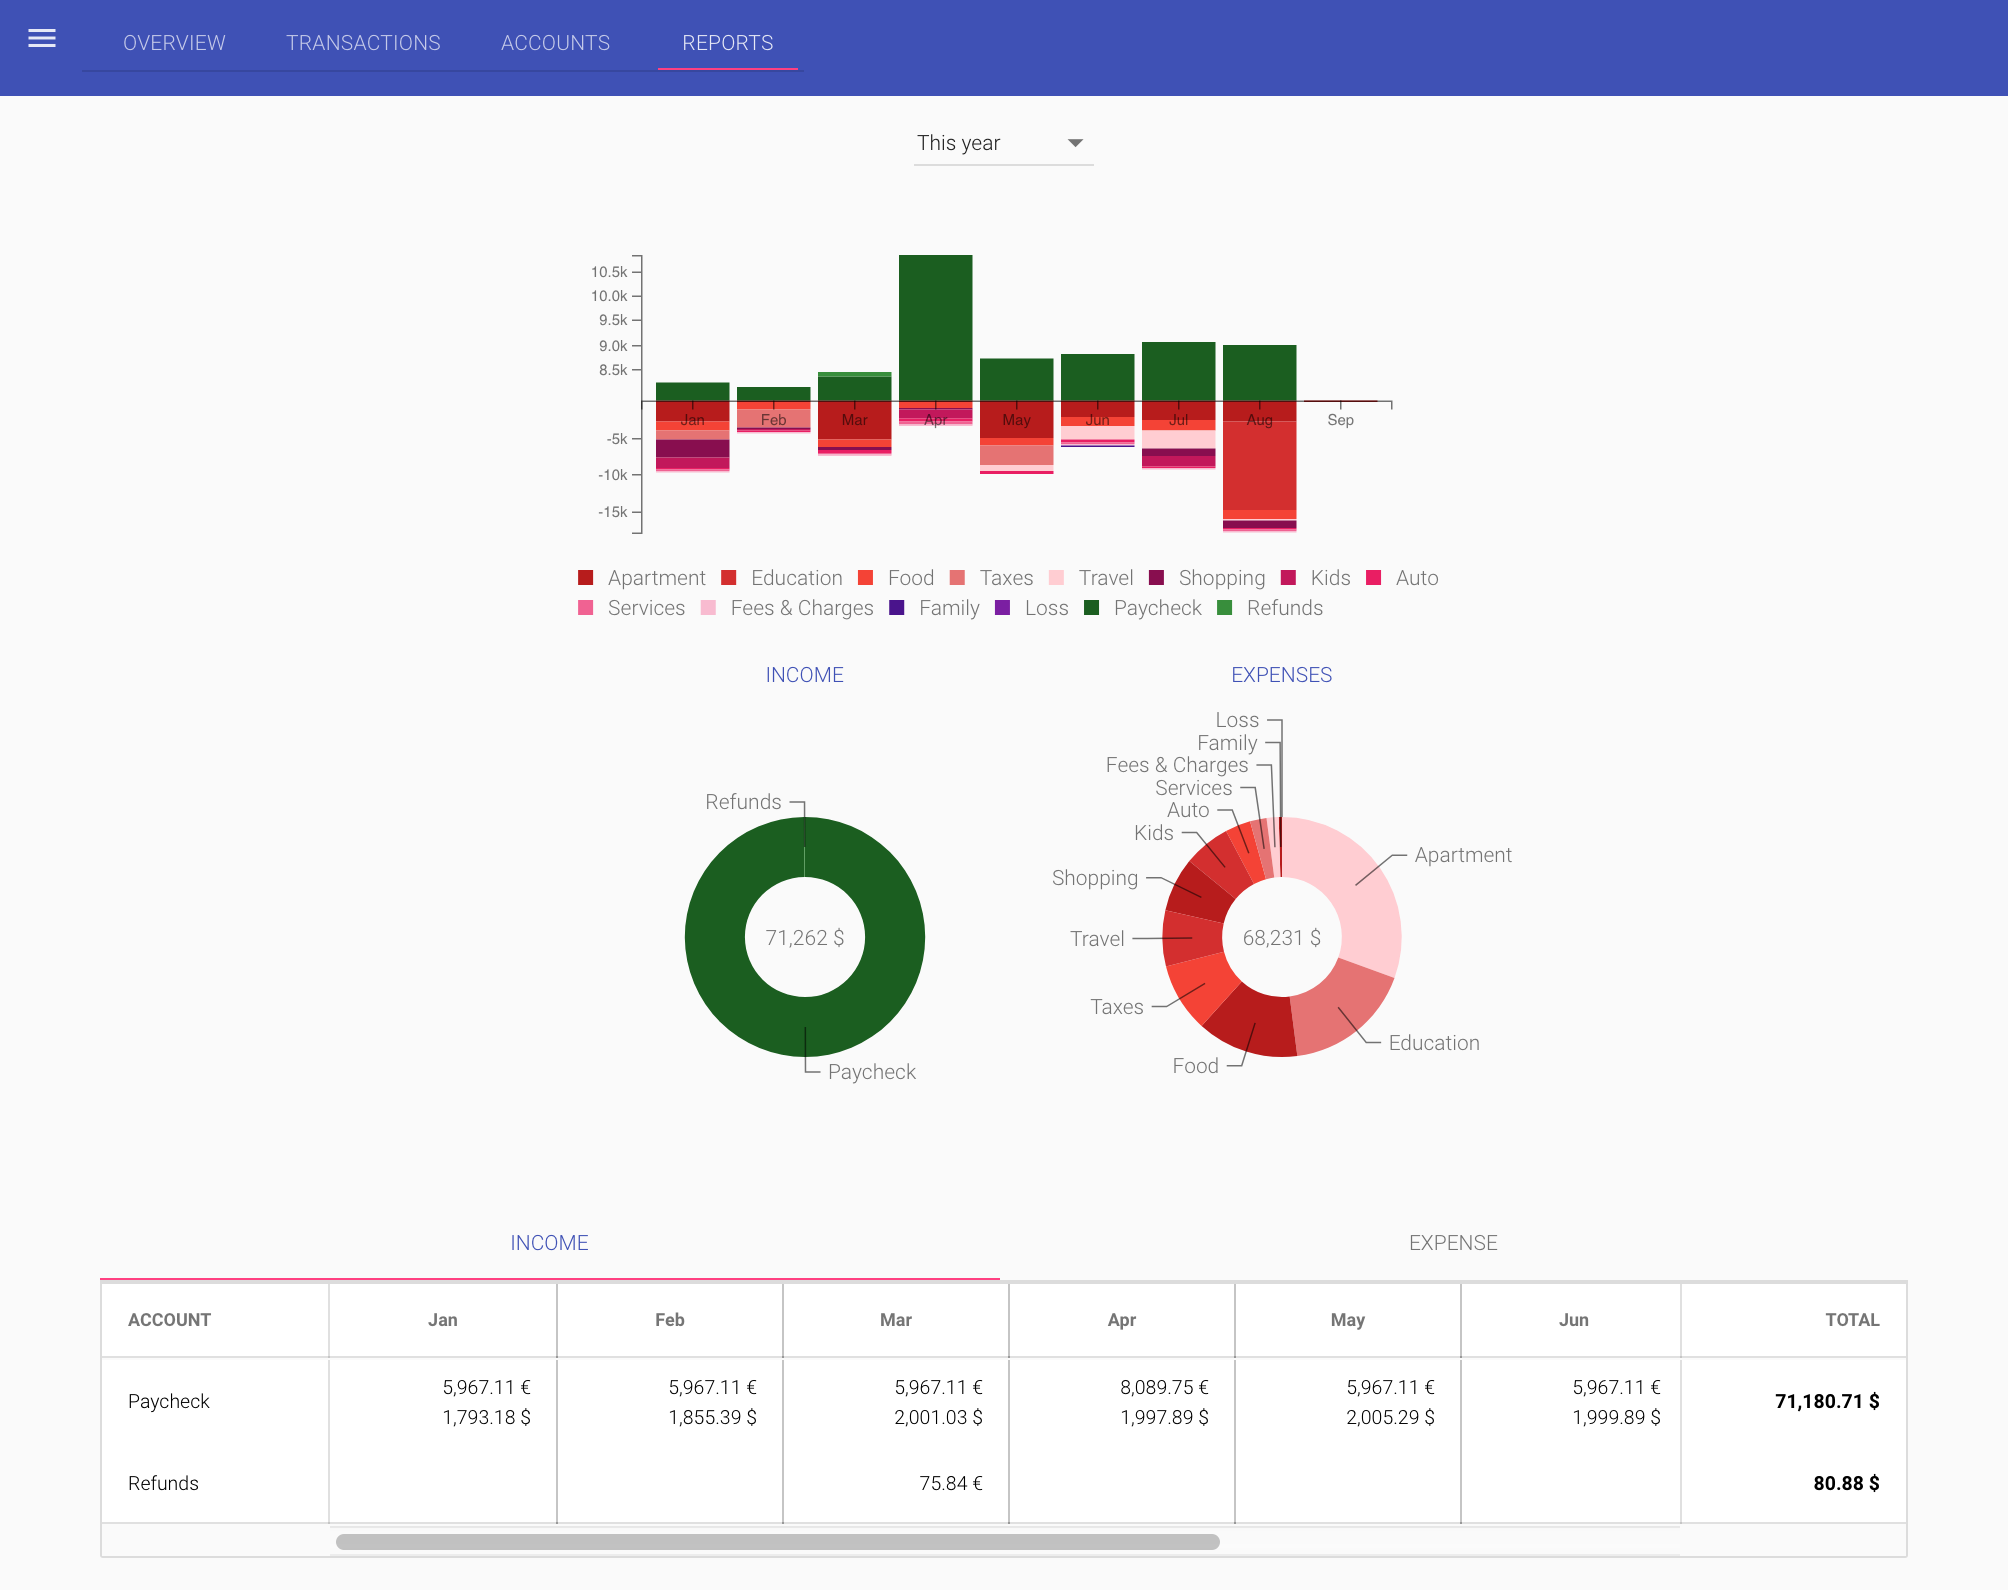
Task: Click the horizontal scrollbar below the table
Action: 780,1542
